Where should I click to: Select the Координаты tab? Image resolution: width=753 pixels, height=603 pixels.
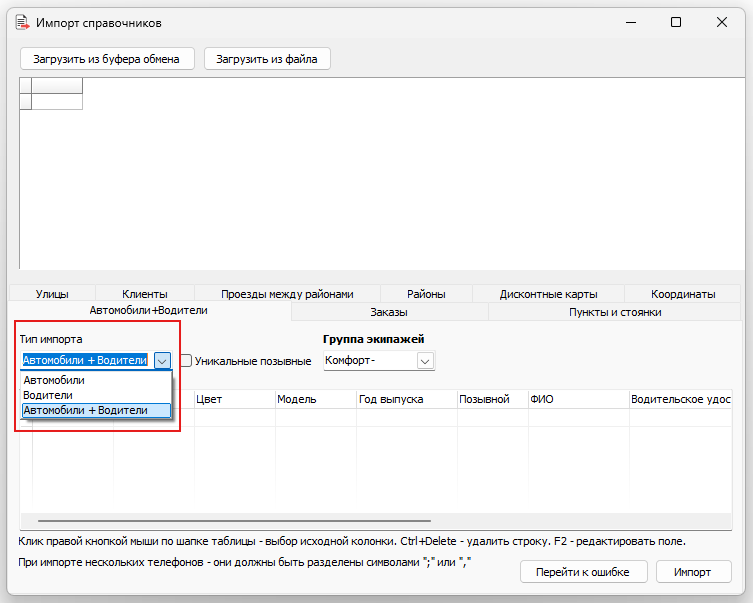[683, 294]
